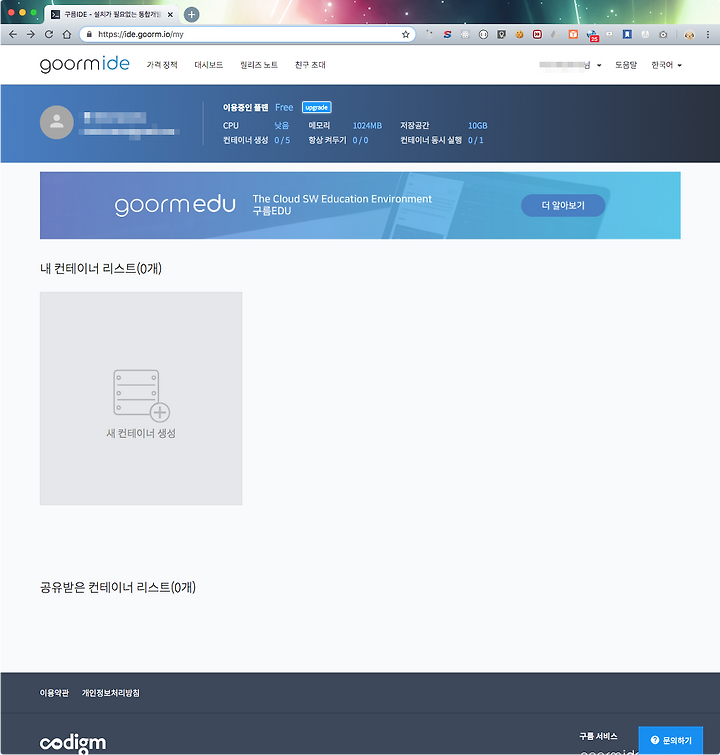The height and width of the screenshot is (755, 720).
Task: Click the gray Drive triangle extension icon
Action: [554, 34]
